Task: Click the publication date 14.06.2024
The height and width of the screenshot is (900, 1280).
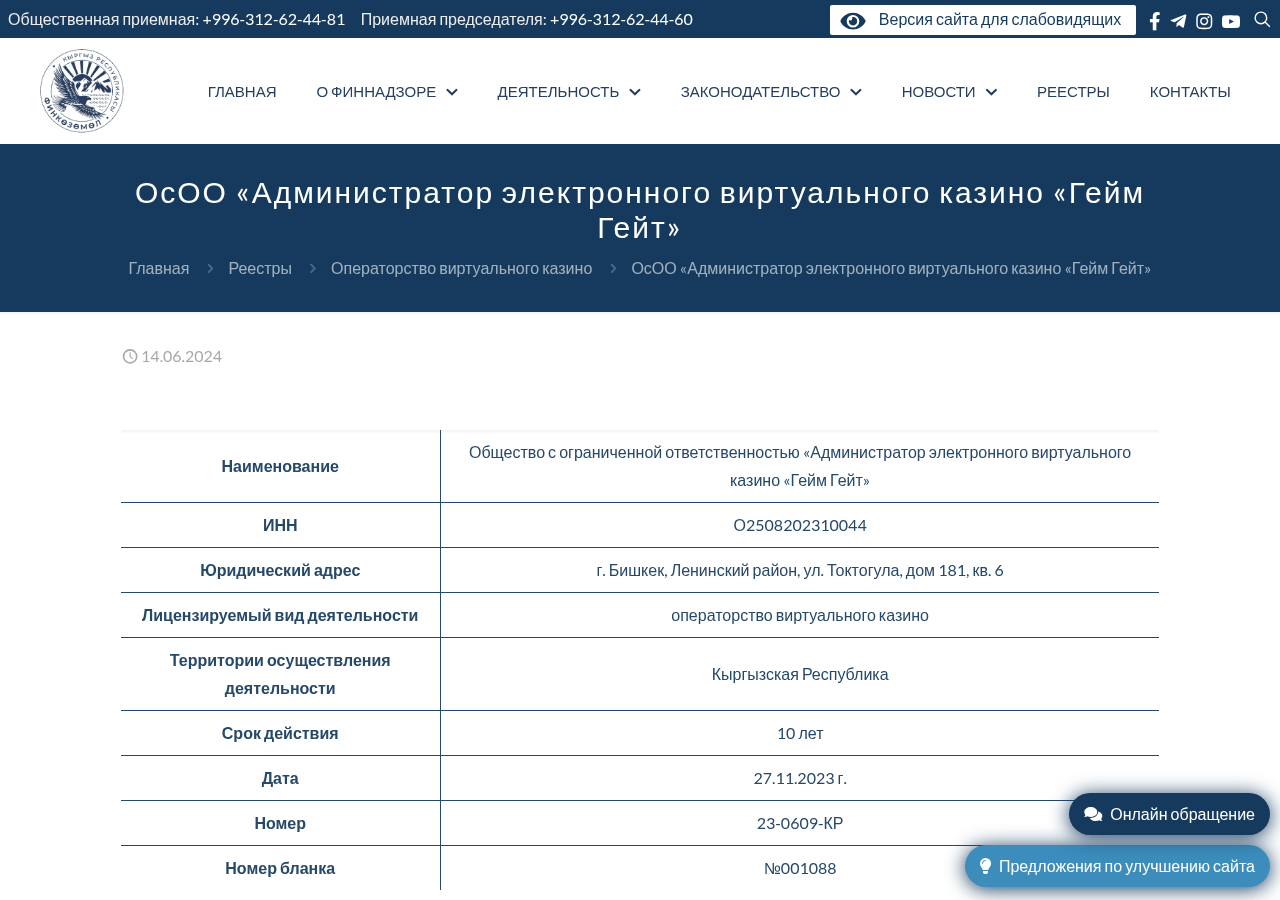Action: pos(181,356)
